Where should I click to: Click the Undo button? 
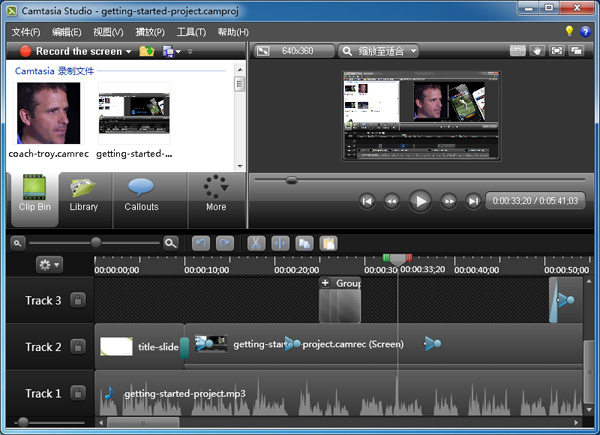coord(201,243)
